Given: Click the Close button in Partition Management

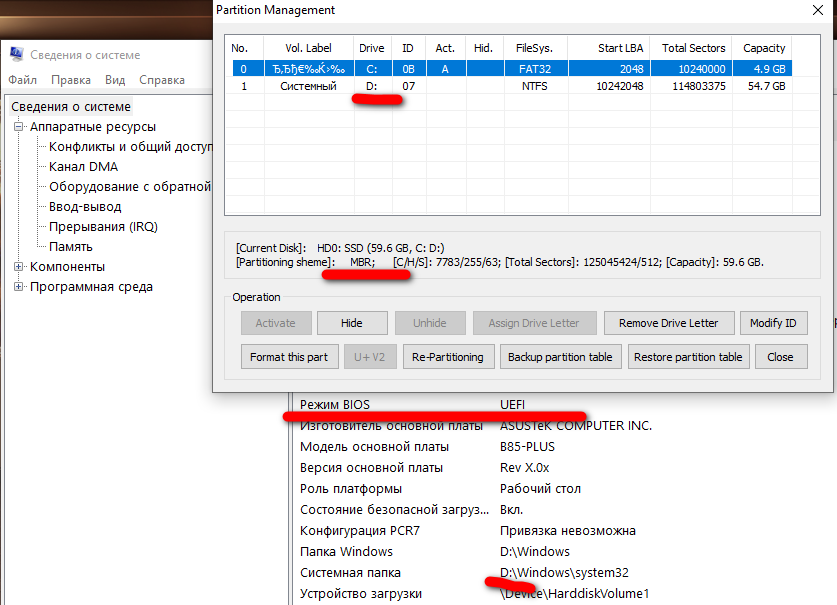Looking at the screenshot, I should (781, 357).
